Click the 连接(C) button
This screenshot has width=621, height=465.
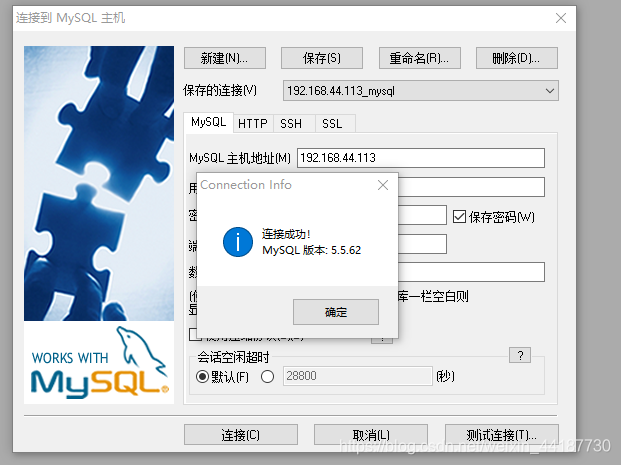click(241, 435)
